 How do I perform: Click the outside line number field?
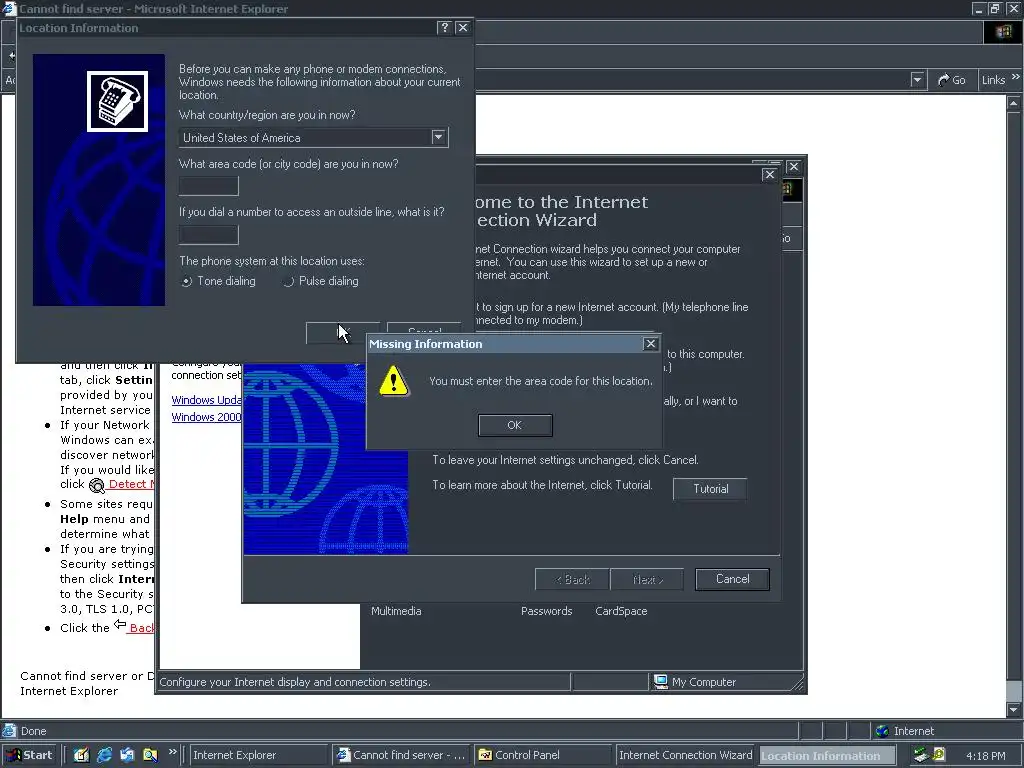(x=208, y=234)
